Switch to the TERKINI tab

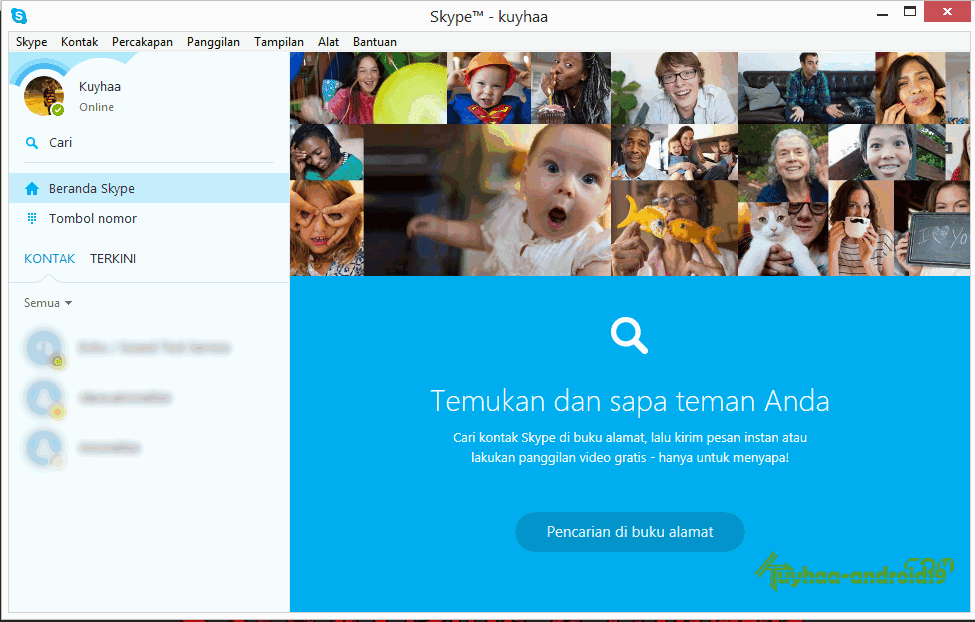[x=113, y=259]
